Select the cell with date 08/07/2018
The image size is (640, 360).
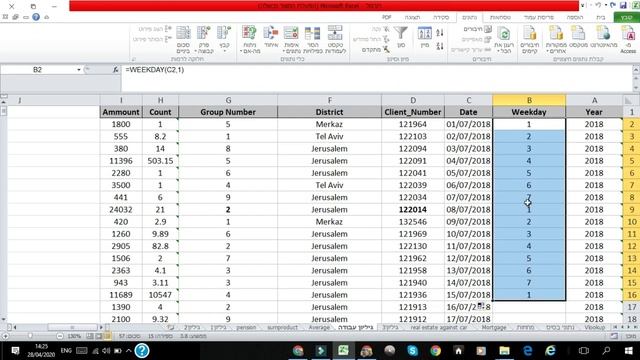468,209
